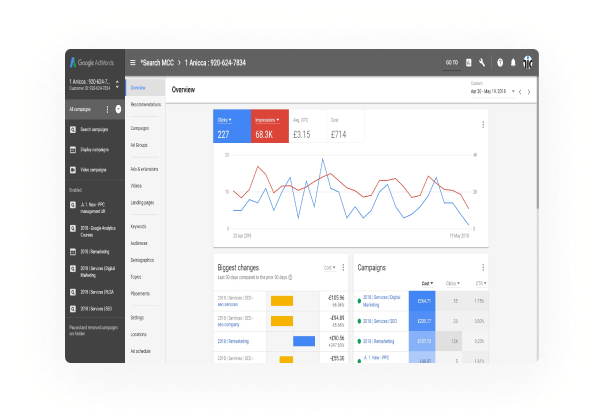Open 2018 | Remarketing link in Biggest changes
Screen dimensions: 603x410
click(233, 341)
